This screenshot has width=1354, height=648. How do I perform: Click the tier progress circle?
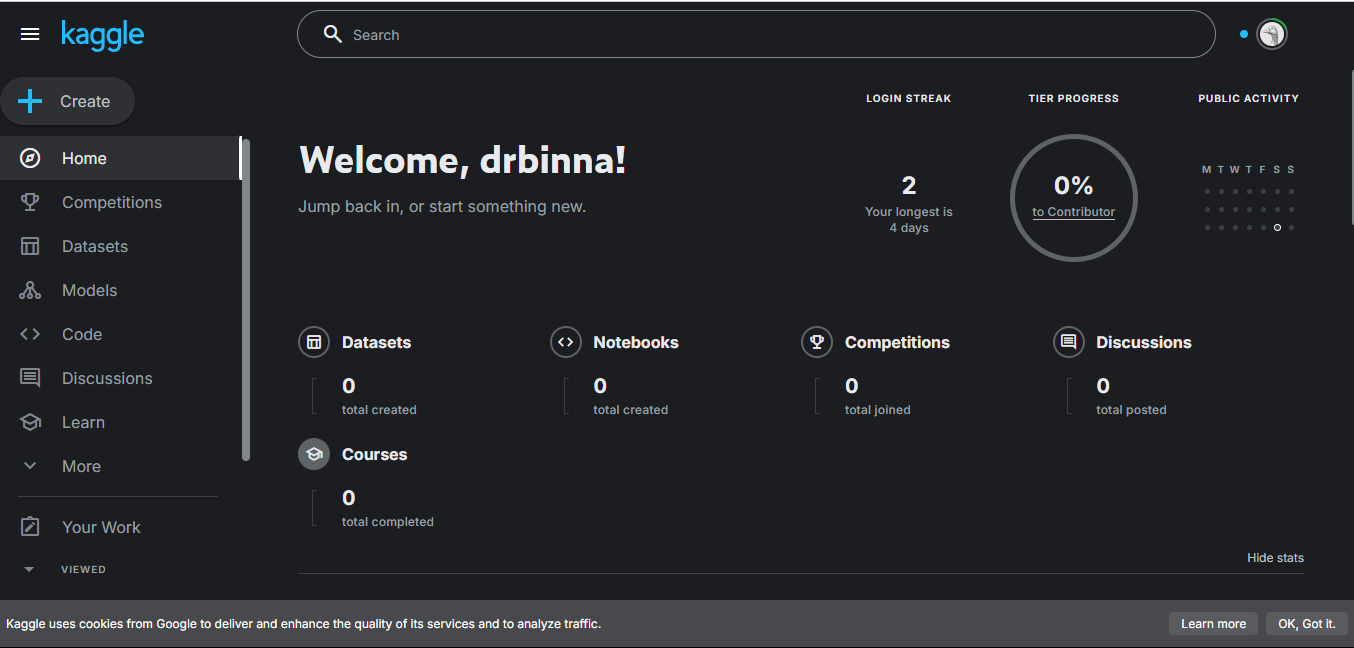coord(1073,198)
